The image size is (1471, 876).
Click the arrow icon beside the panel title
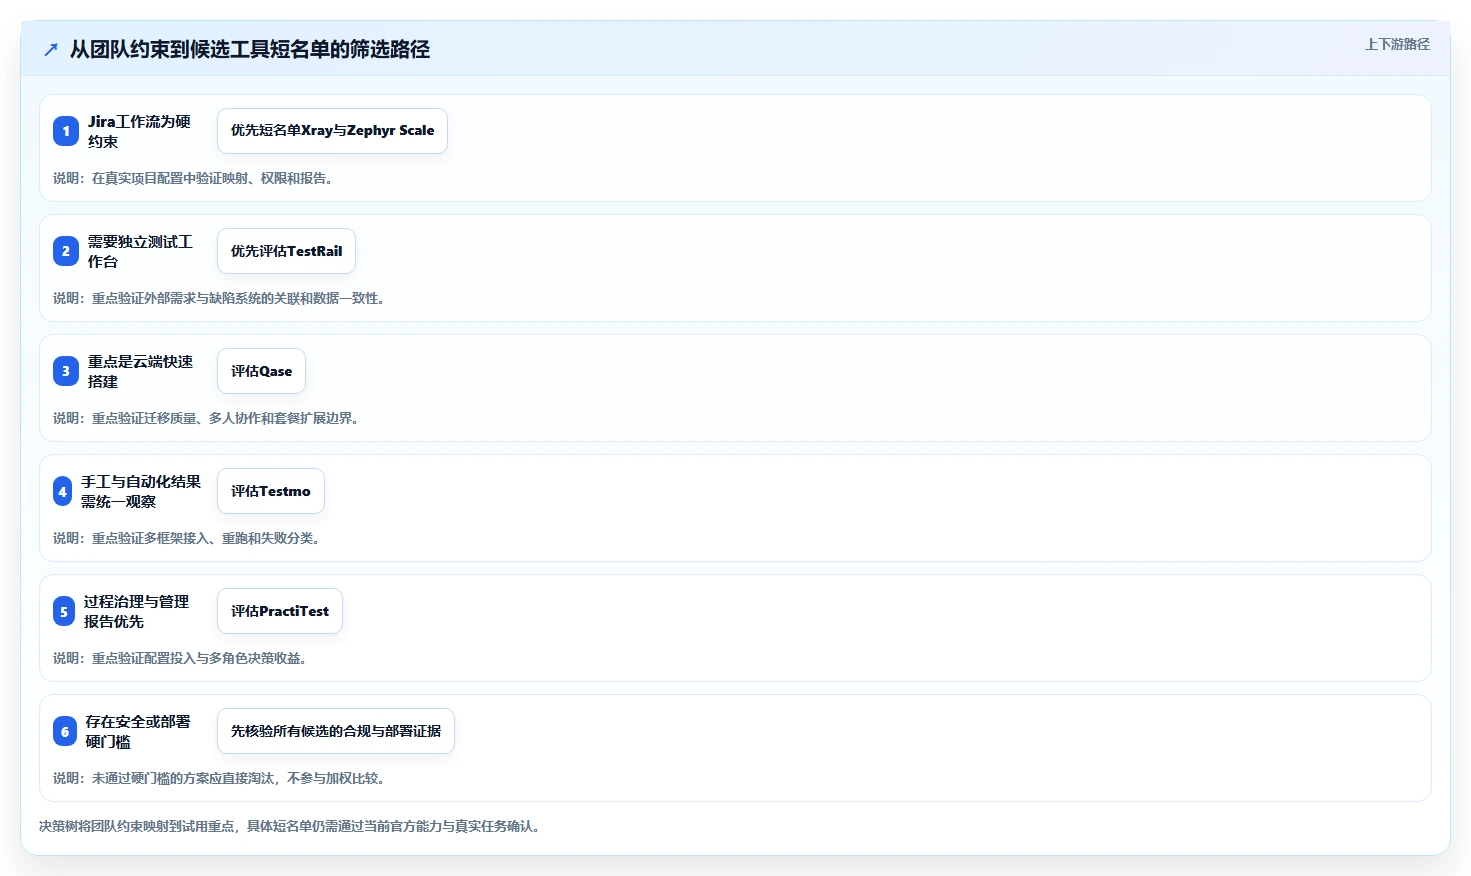pyautogui.click(x=51, y=49)
